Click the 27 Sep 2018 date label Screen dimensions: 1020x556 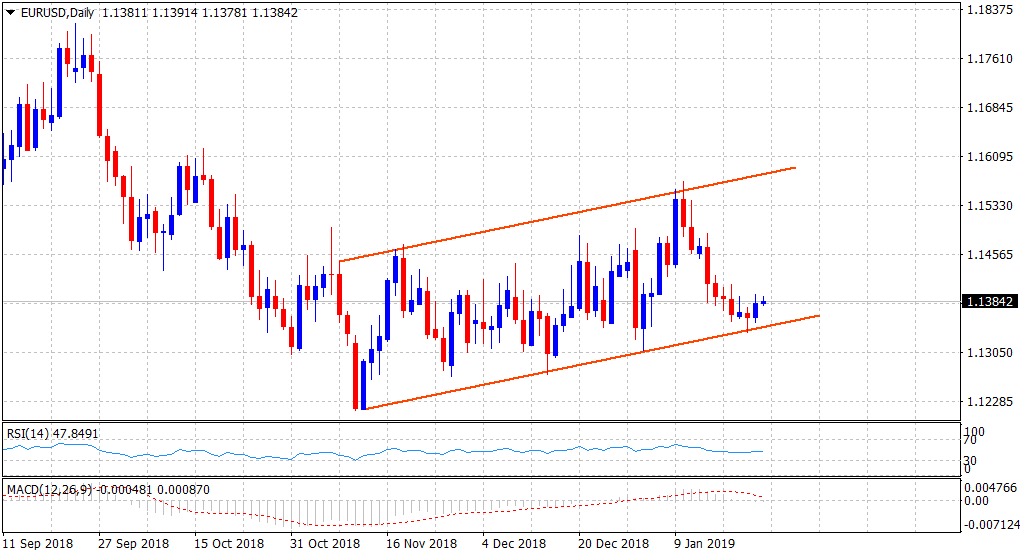133,543
